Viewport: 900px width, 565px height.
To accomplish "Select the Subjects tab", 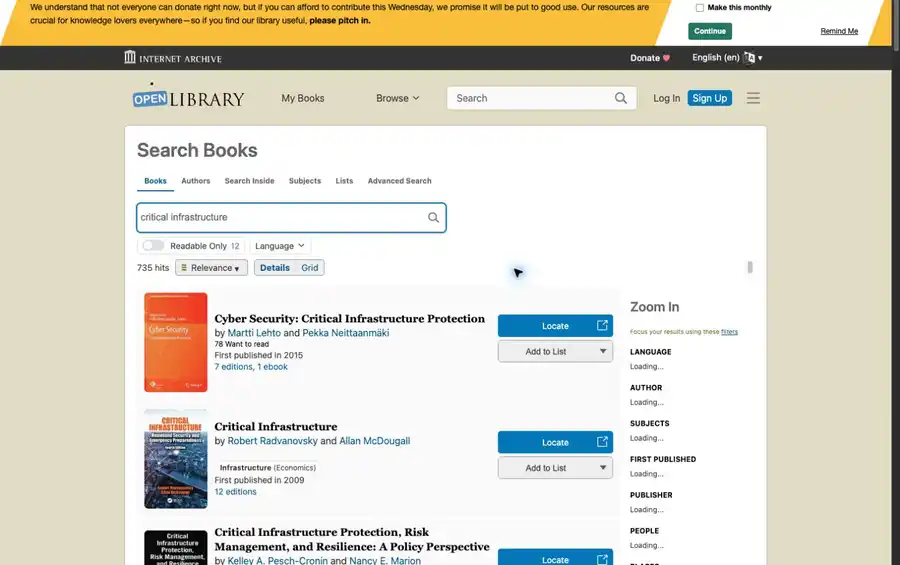I will coord(305,181).
